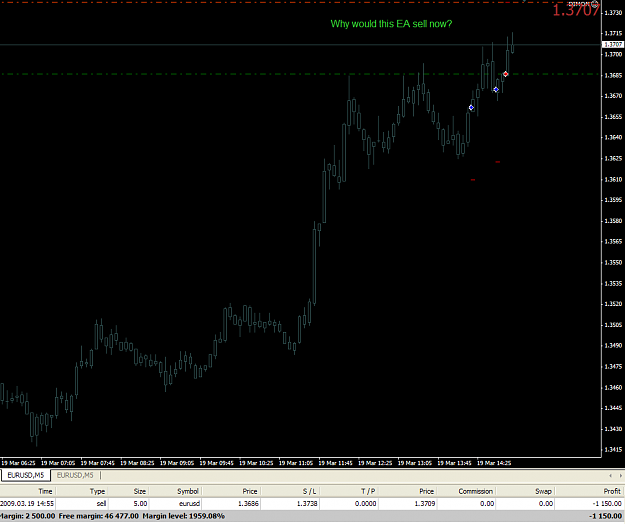Click the Profit column header

tap(612, 491)
